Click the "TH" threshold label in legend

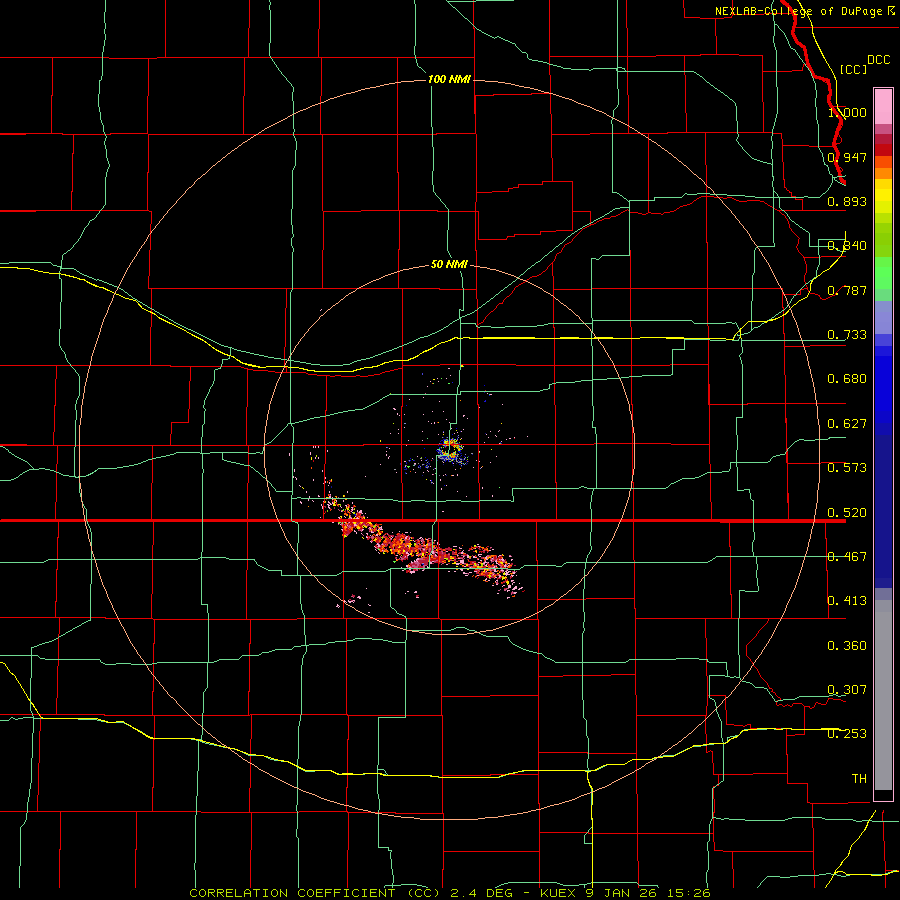click(x=859, y=779)
